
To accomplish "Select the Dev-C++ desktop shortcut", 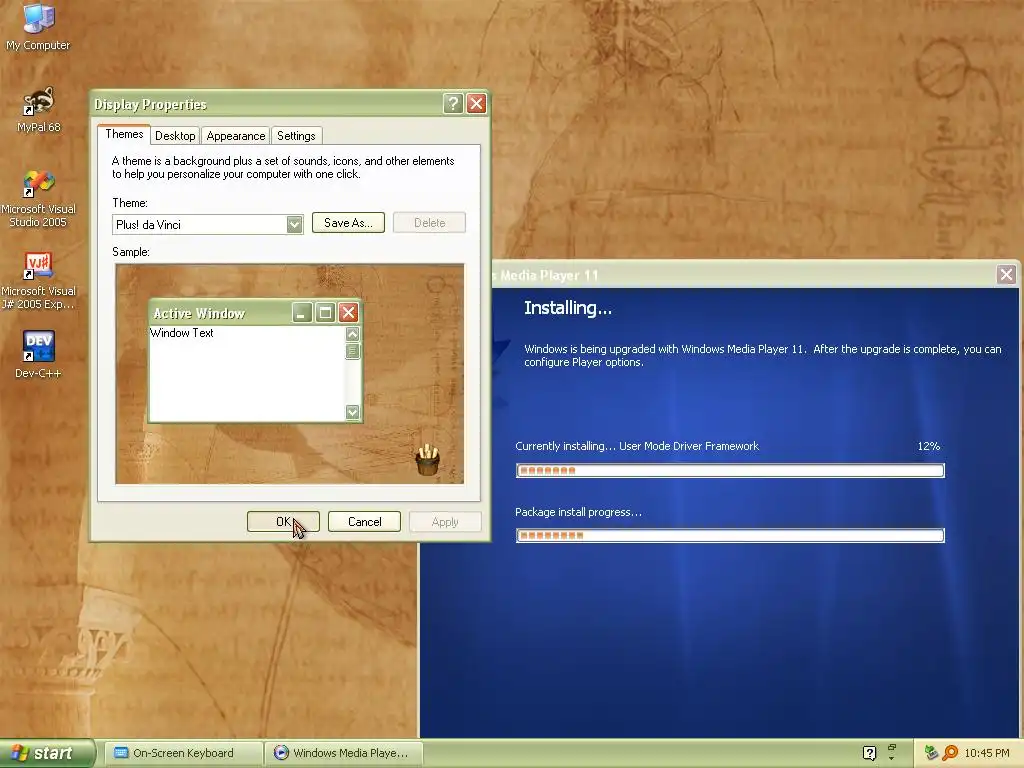I will 38,355.
